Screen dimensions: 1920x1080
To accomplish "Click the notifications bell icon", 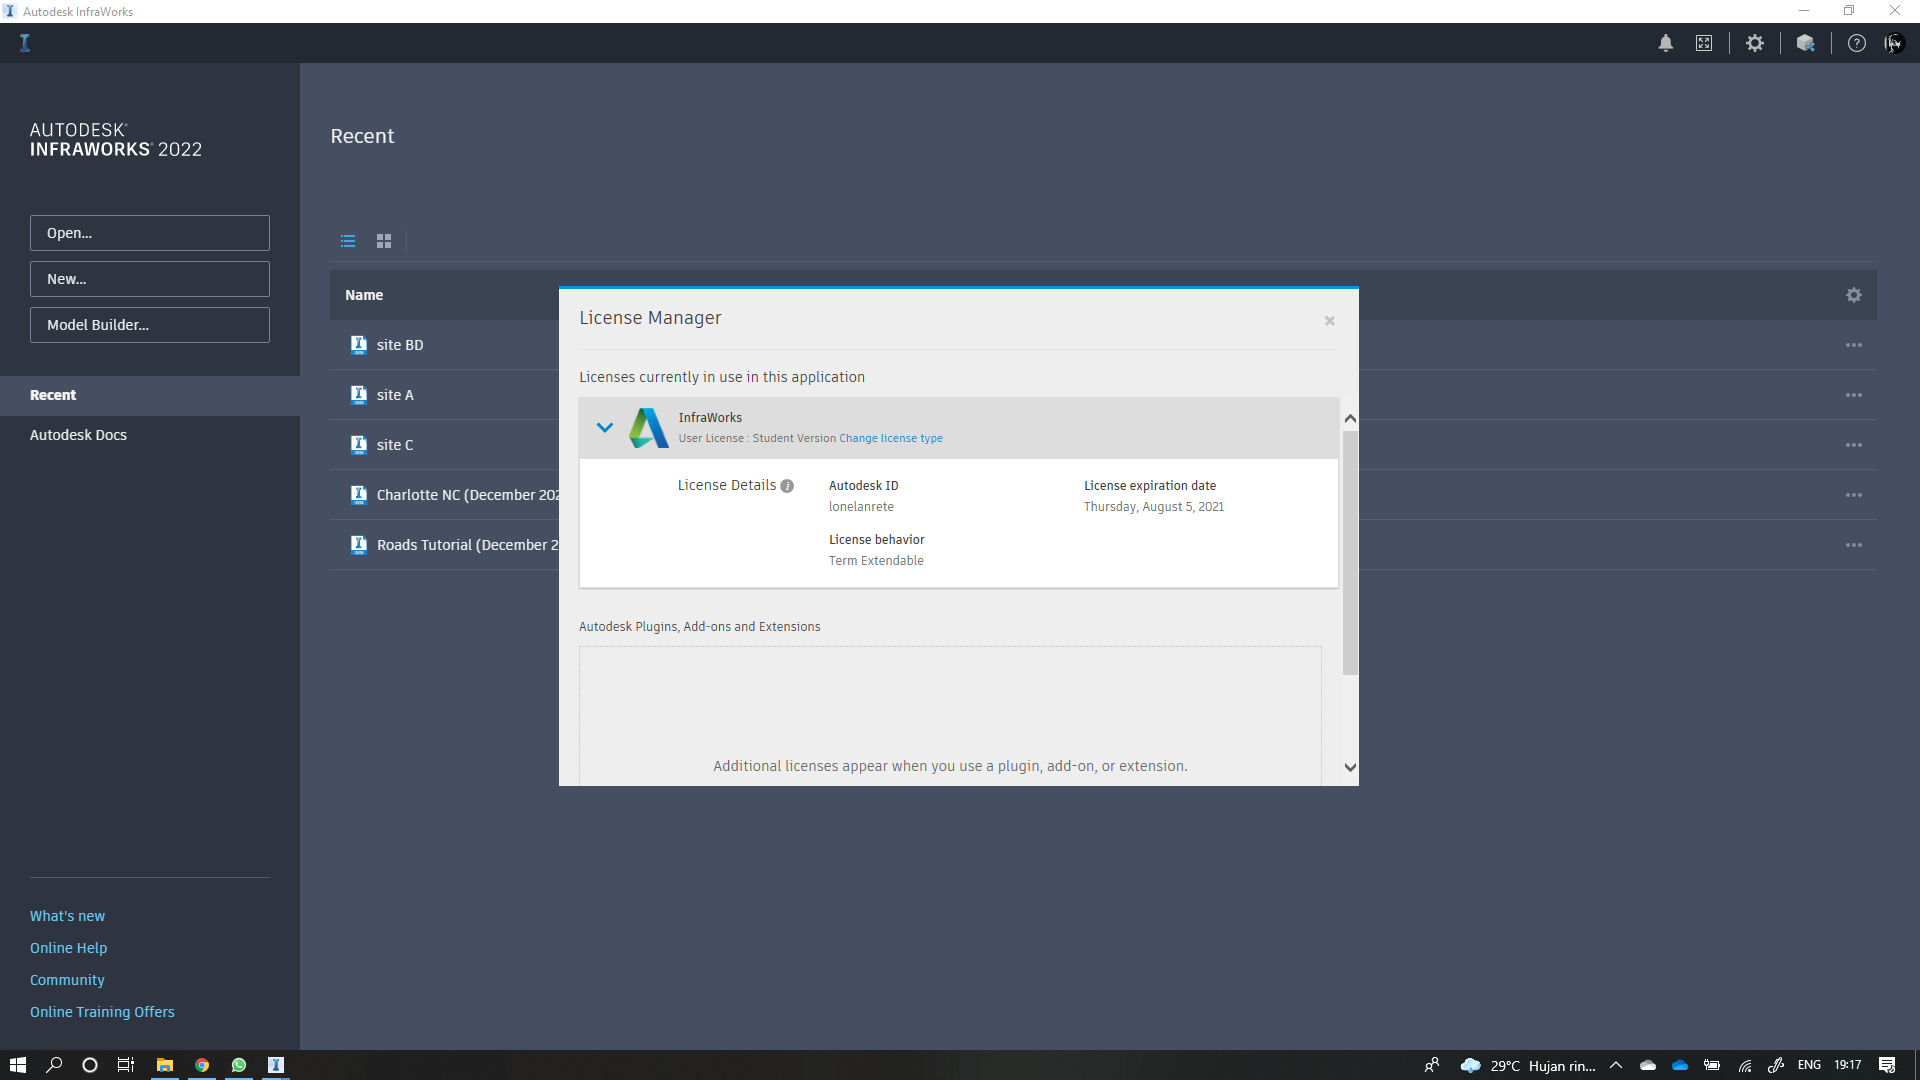I will click(x=1666, y=43).
